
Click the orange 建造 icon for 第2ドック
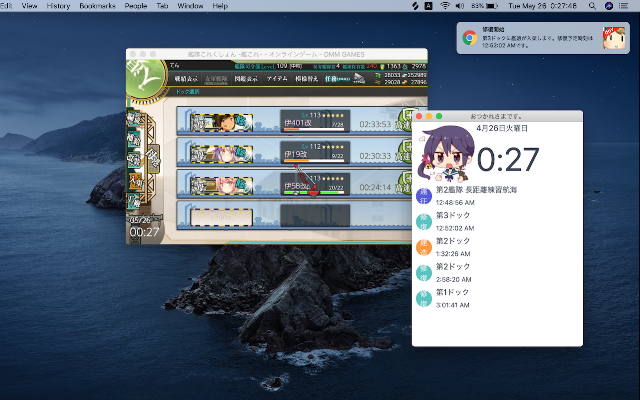point(424,248)
